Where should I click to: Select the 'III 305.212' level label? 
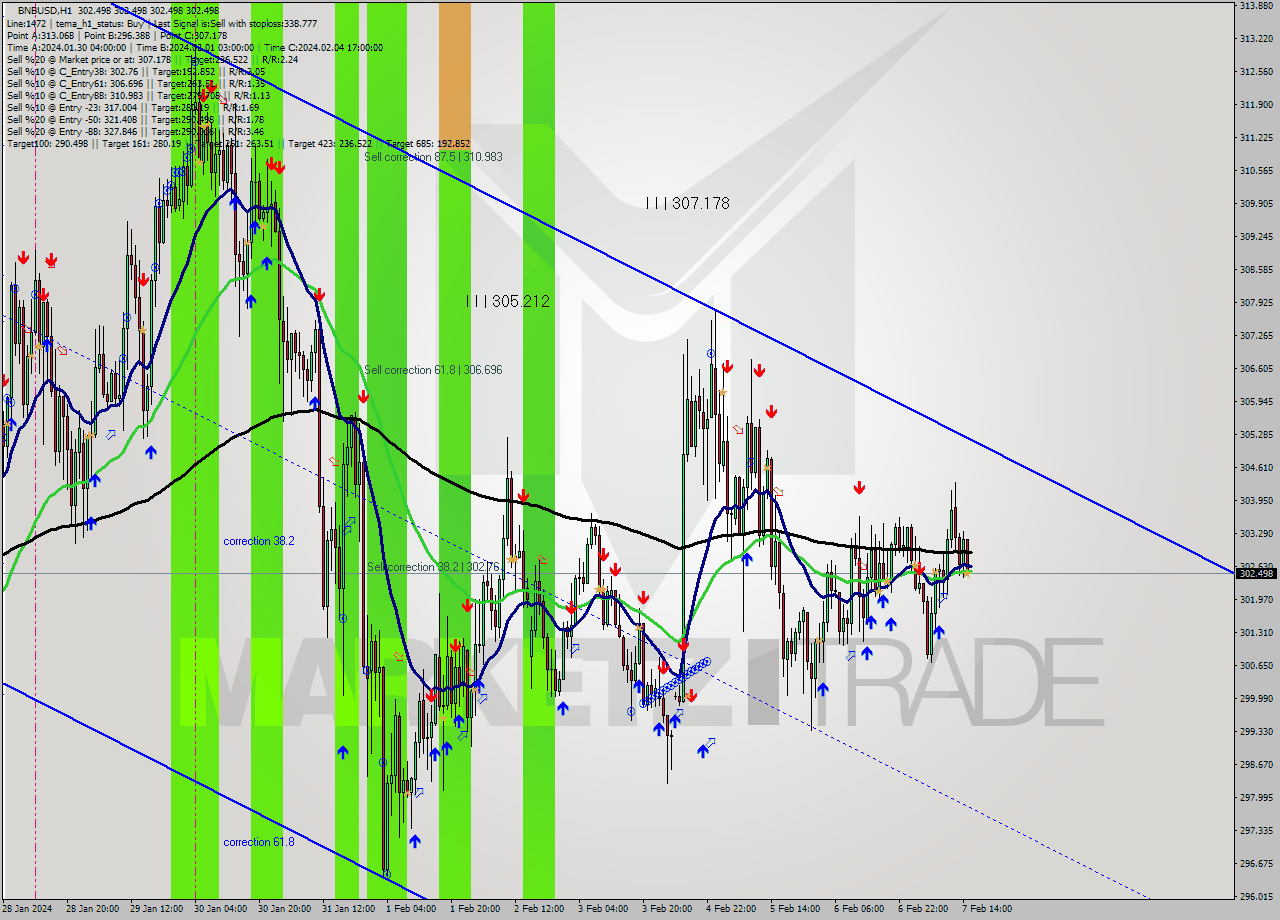tap(507, 301)
